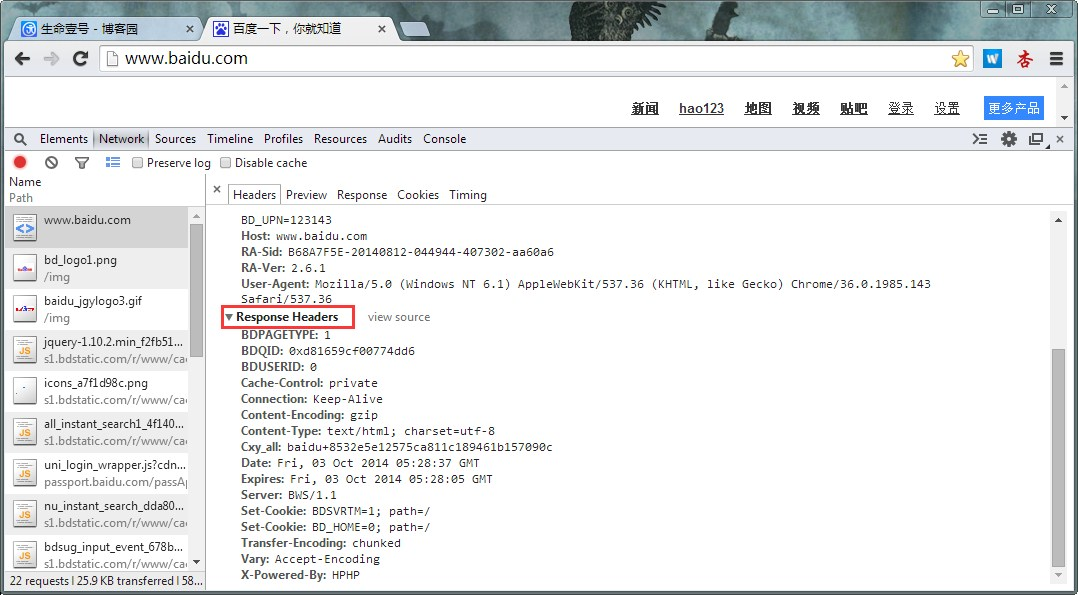1078x595 pixels.
Task: Switch to the Timing detail tab
Action: pos(468,195)
